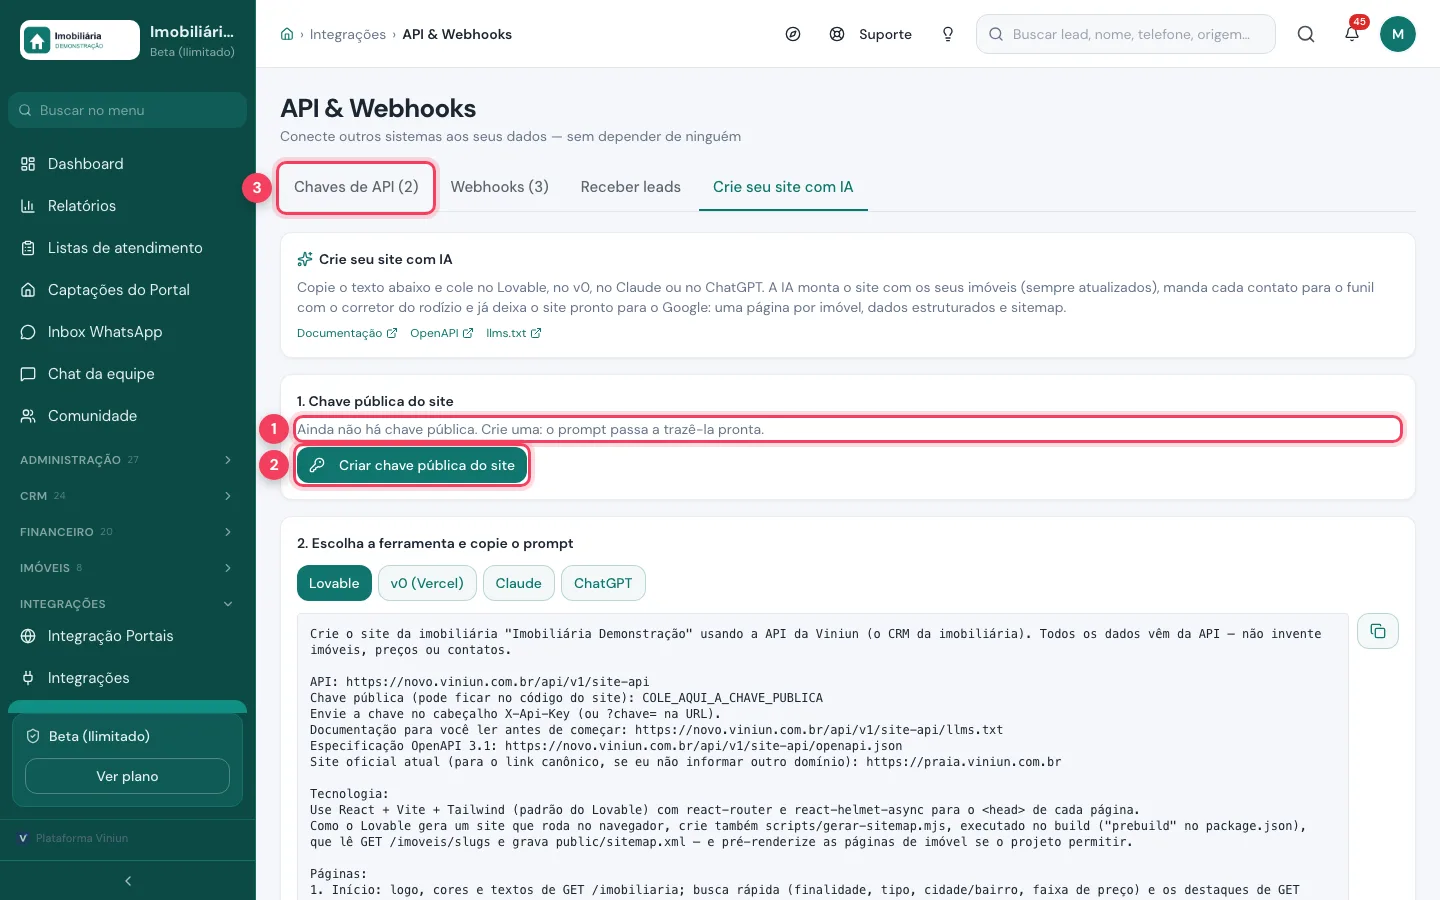
Task: Collapse the sidebar with bottom chevron
Action: coord(128,881)
